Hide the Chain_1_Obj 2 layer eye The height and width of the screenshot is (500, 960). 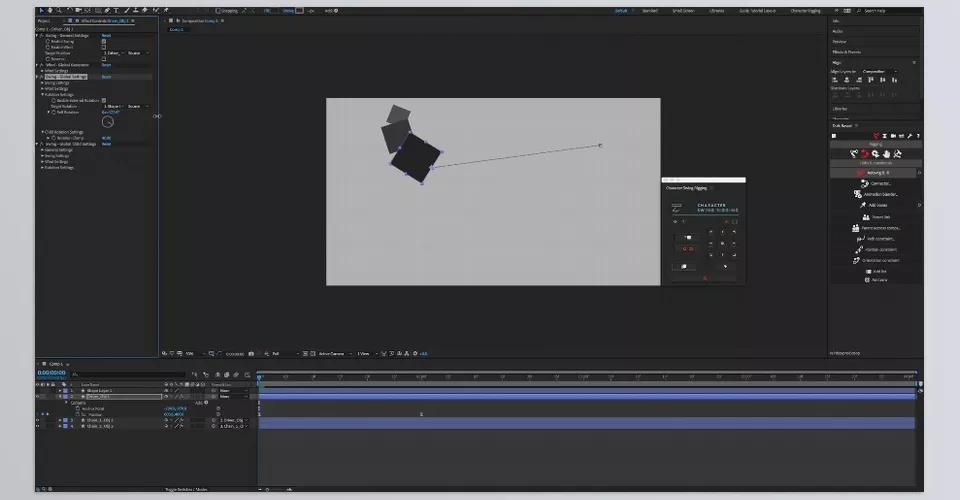tap(37, 420)
